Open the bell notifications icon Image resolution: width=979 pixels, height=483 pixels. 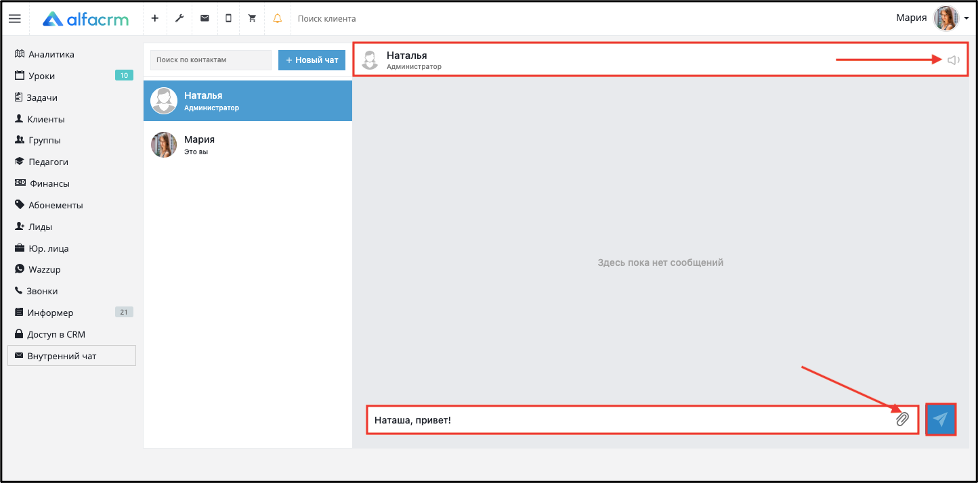(277, 19)
